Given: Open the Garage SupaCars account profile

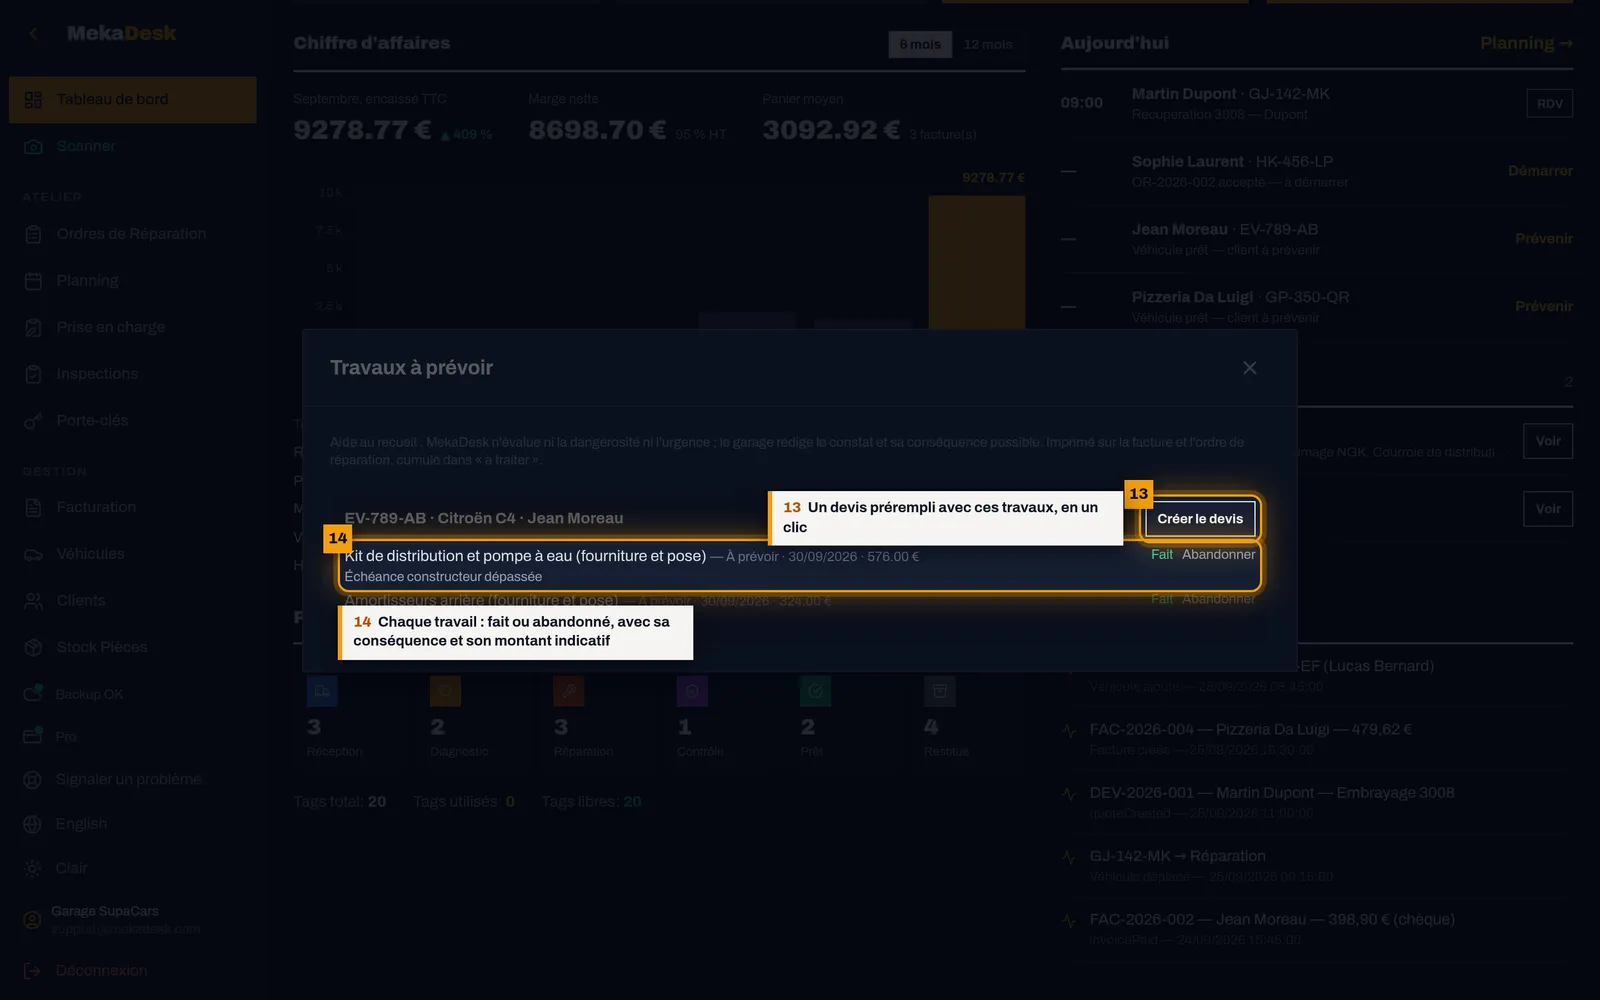Looking at the screenshot, I should [126, 920].
